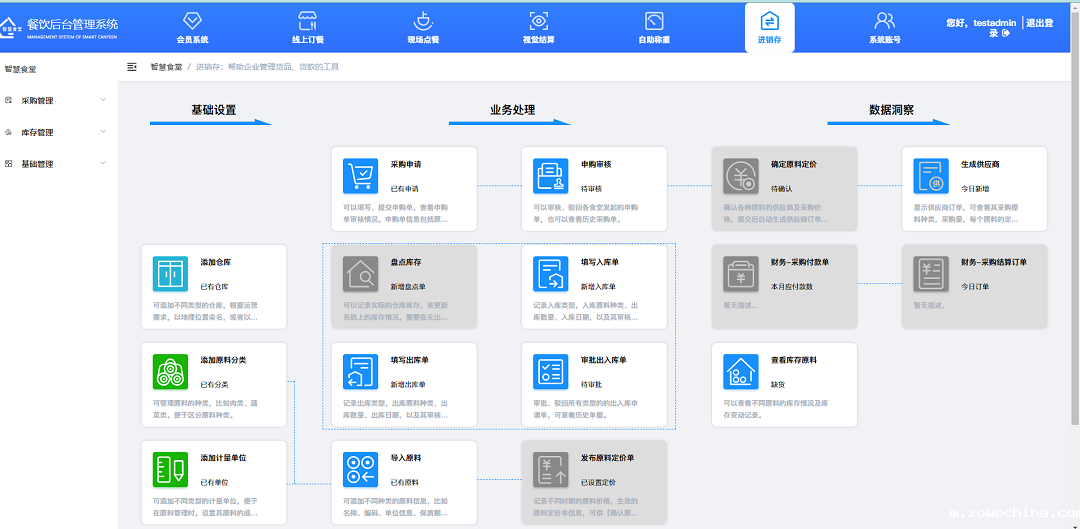
Task: Click the 申购审核 stamp icon
Action: click(550, 176)
